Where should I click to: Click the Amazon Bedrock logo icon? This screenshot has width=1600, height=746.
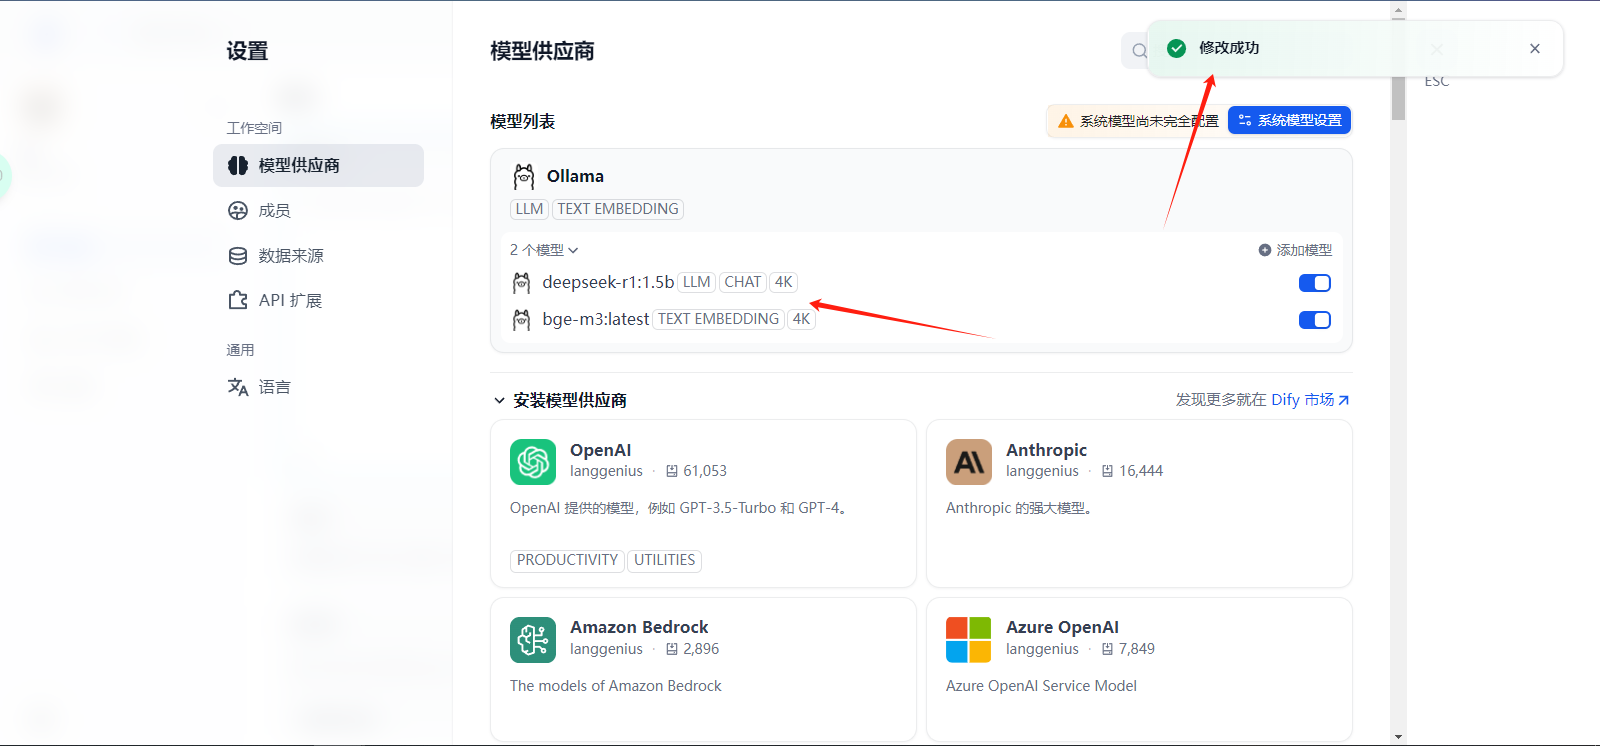[533, 640]
